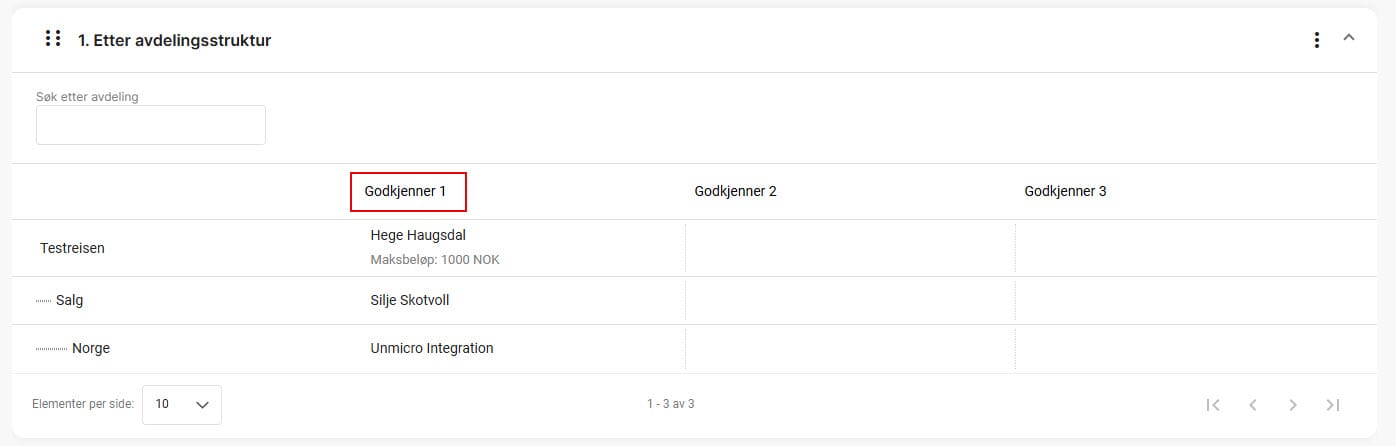Jump to the last page
This screenshot has height=446, width=1396.
tap(1333, 405)
